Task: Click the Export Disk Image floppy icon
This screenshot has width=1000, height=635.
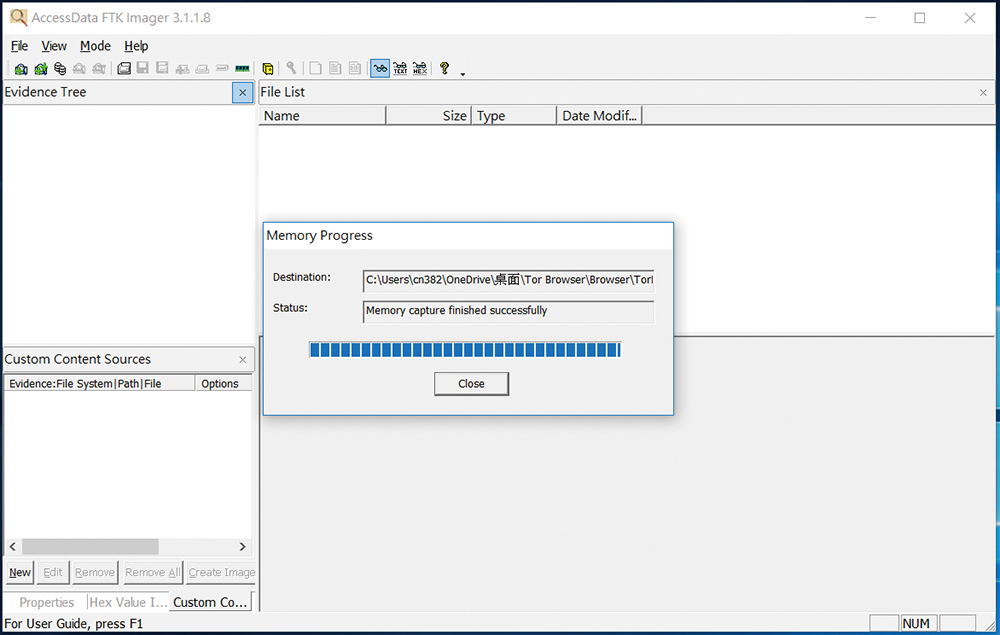Action: click(143, 68)
